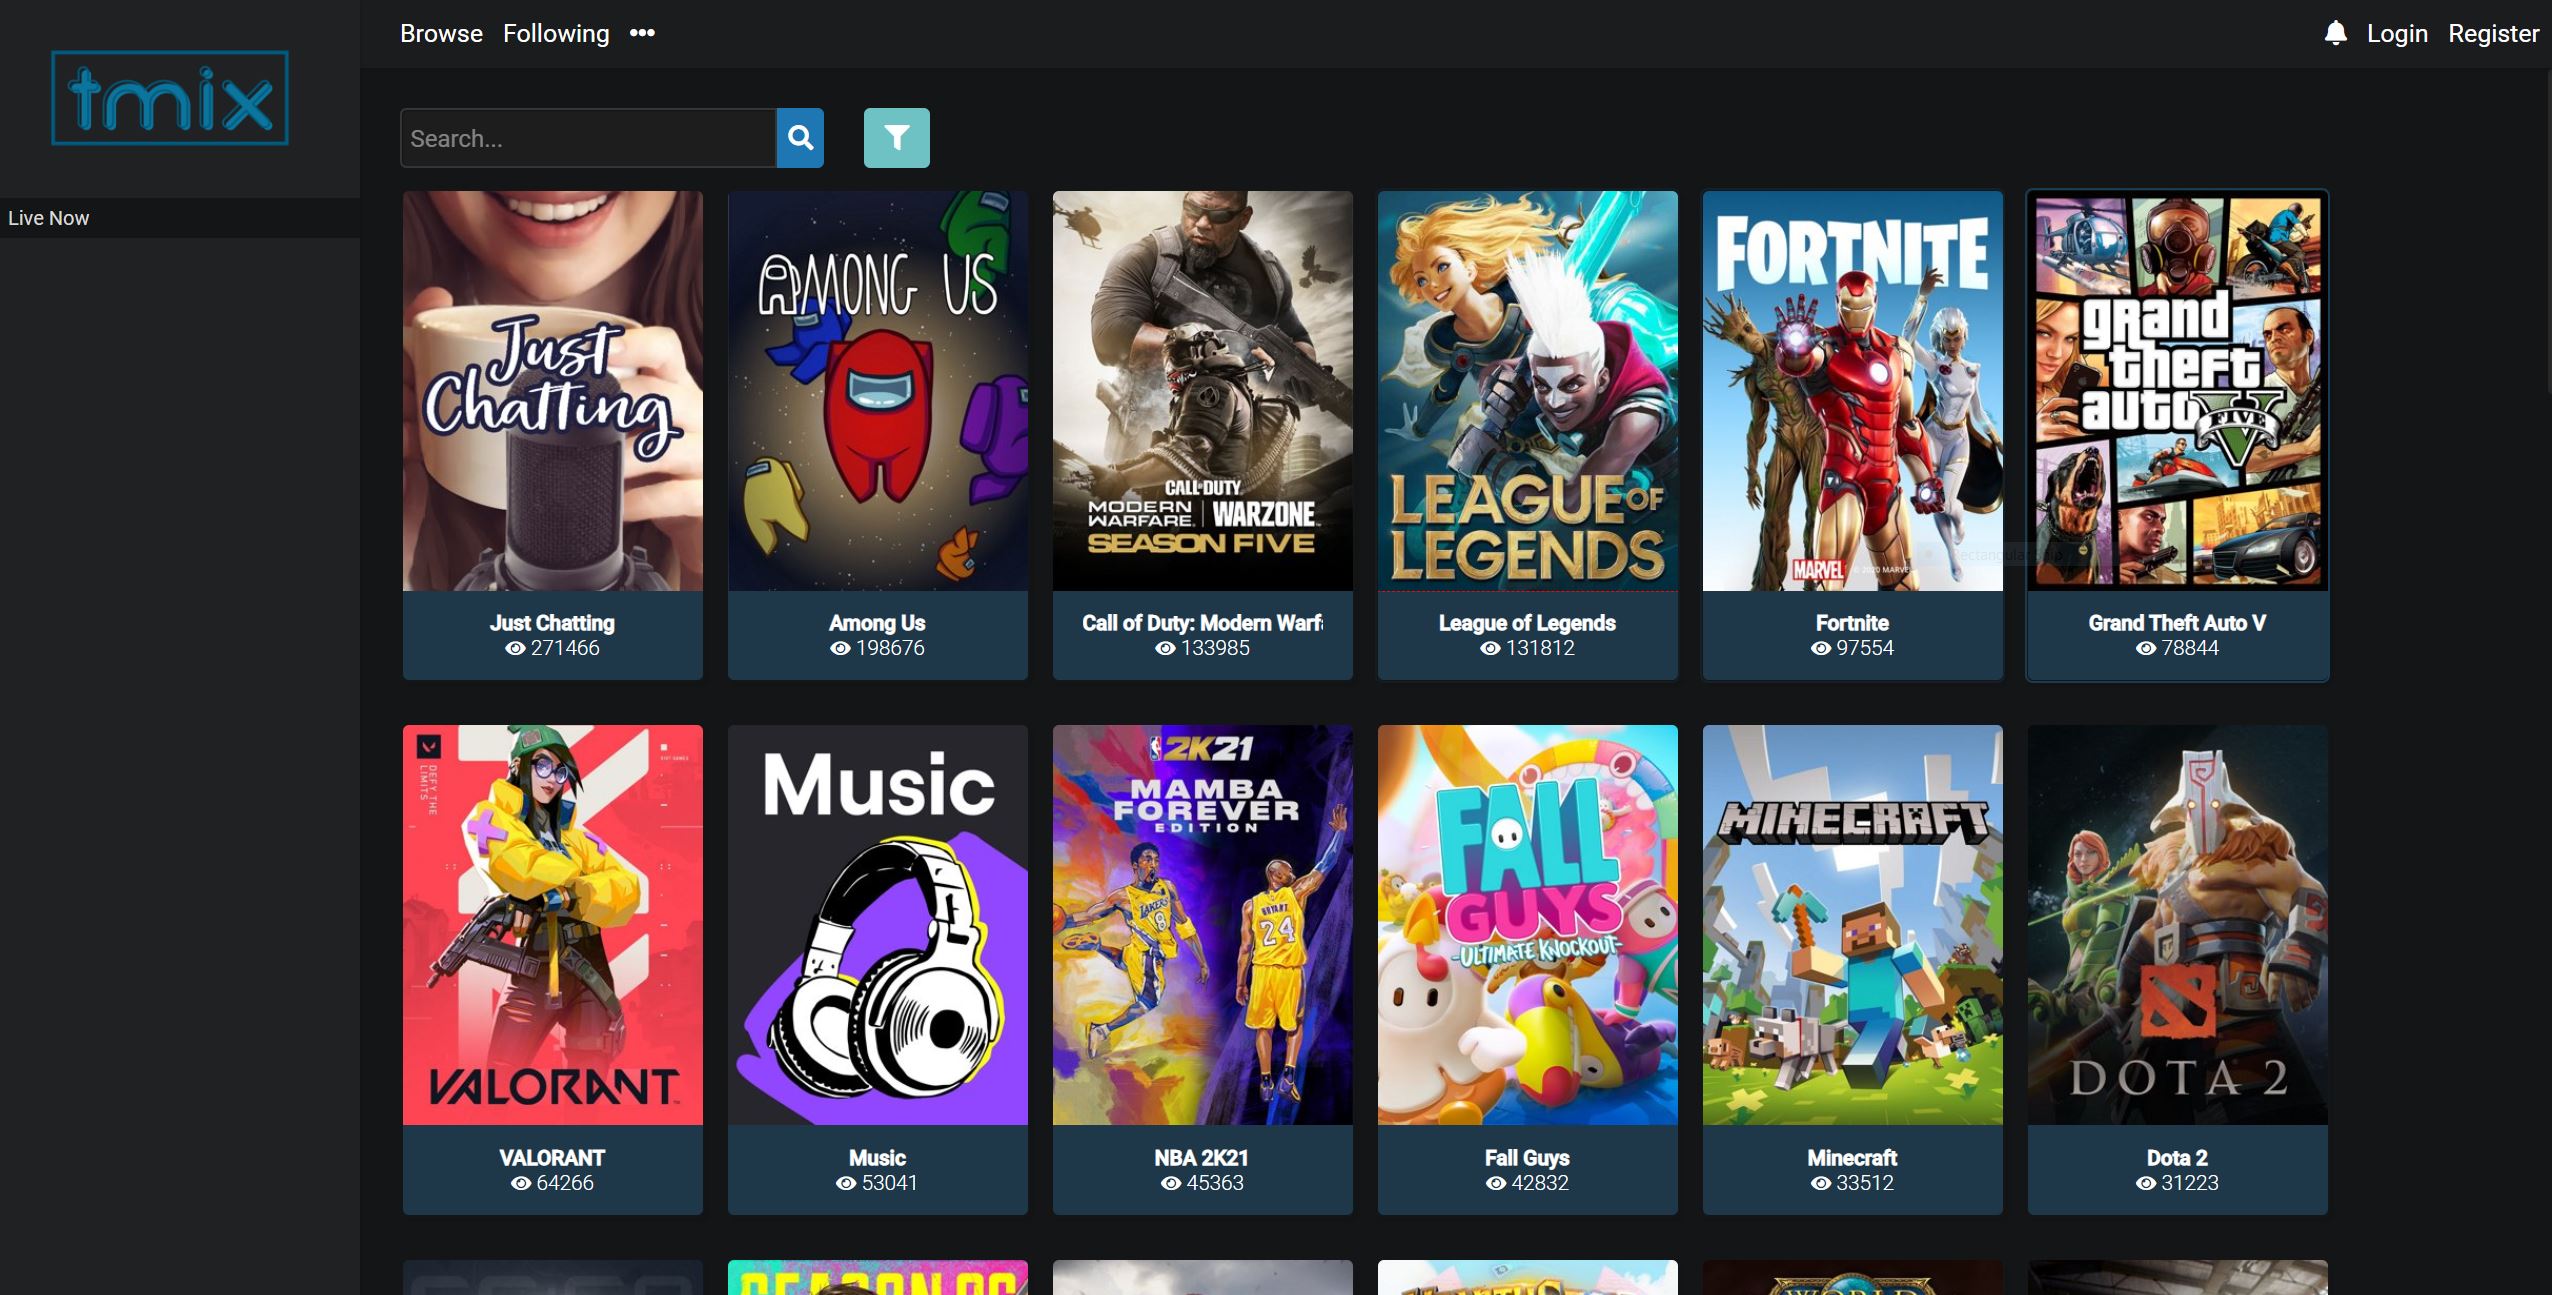Screen dimensions: 2552x1295
Task: Click the Call of Duty: Modern Warfare title
Action: pos(1203,623)
